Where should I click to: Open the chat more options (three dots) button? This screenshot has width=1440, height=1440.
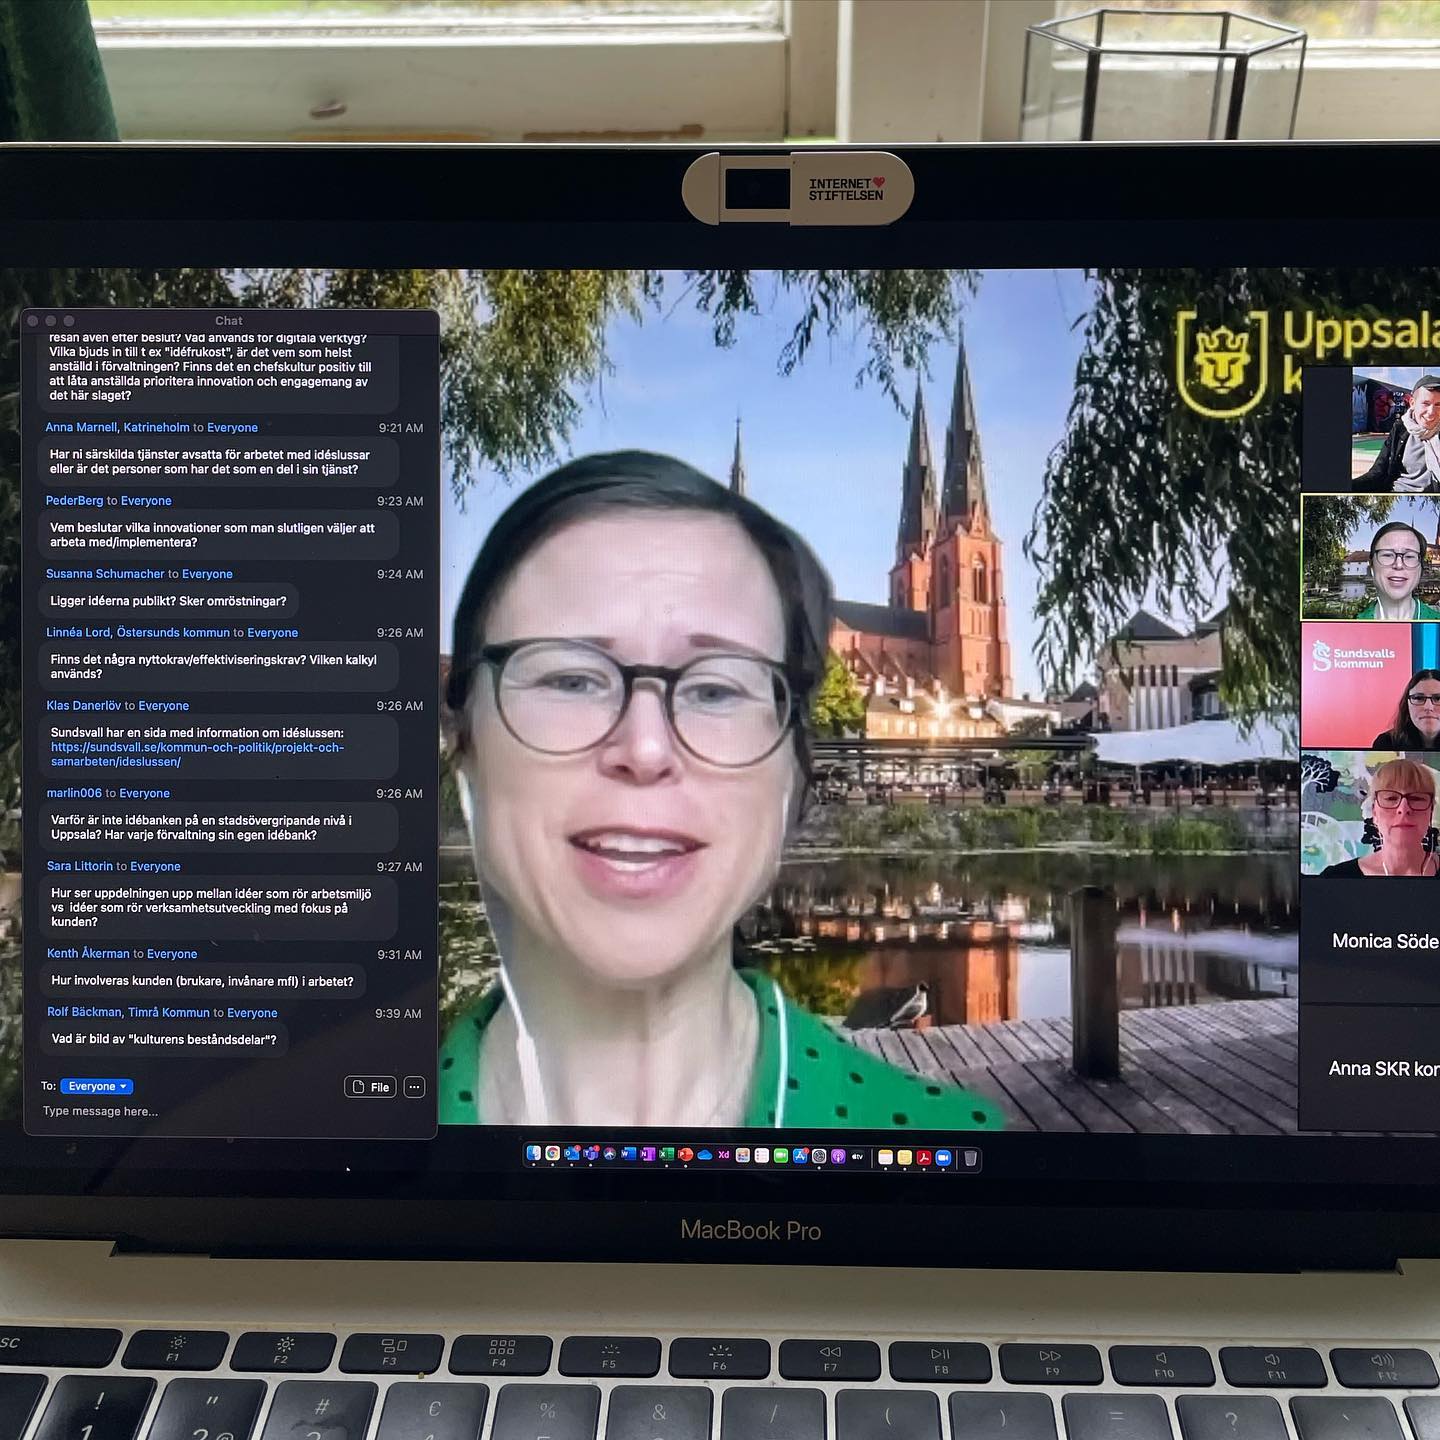[414, 1087]
